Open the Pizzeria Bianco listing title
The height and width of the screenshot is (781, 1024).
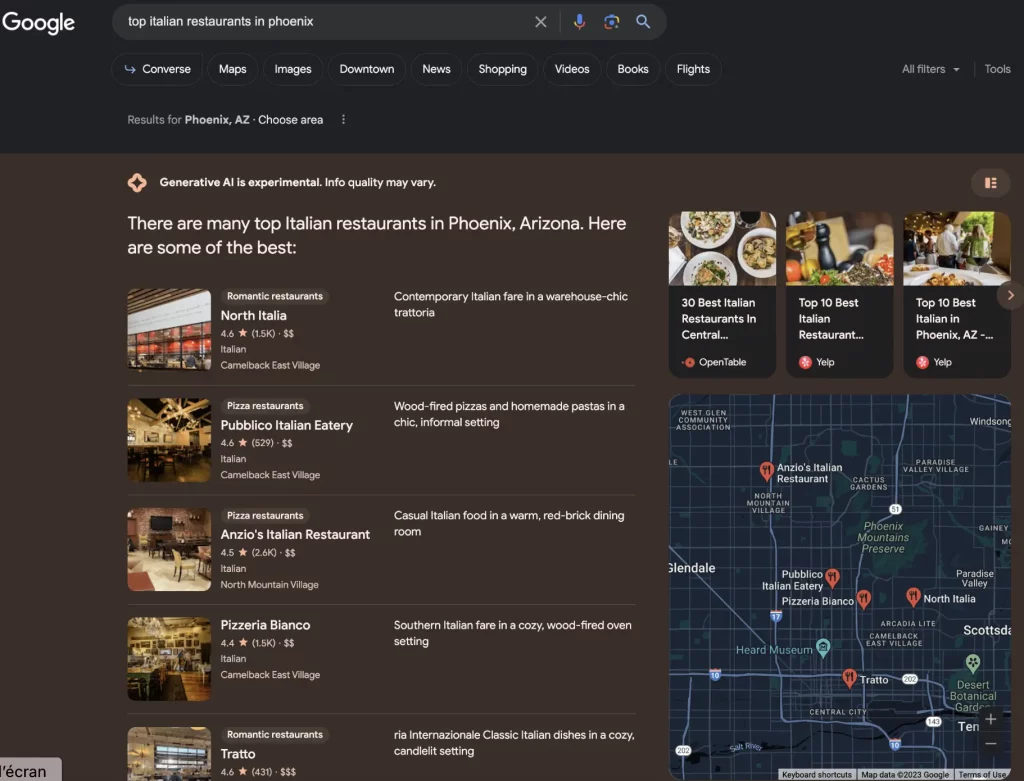[x=265, y=625]
